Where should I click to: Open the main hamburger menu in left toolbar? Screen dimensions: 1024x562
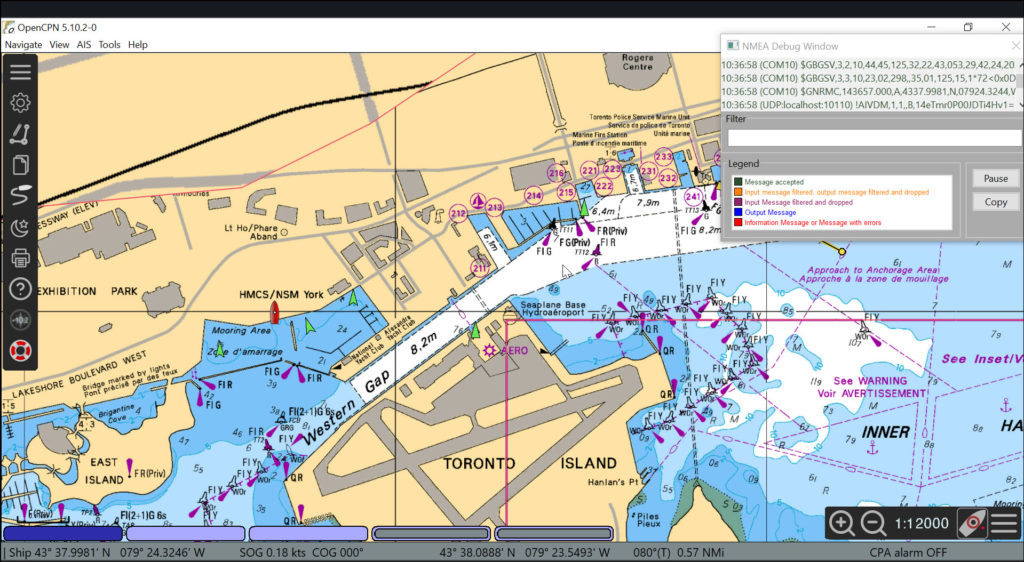pos(20,72)
